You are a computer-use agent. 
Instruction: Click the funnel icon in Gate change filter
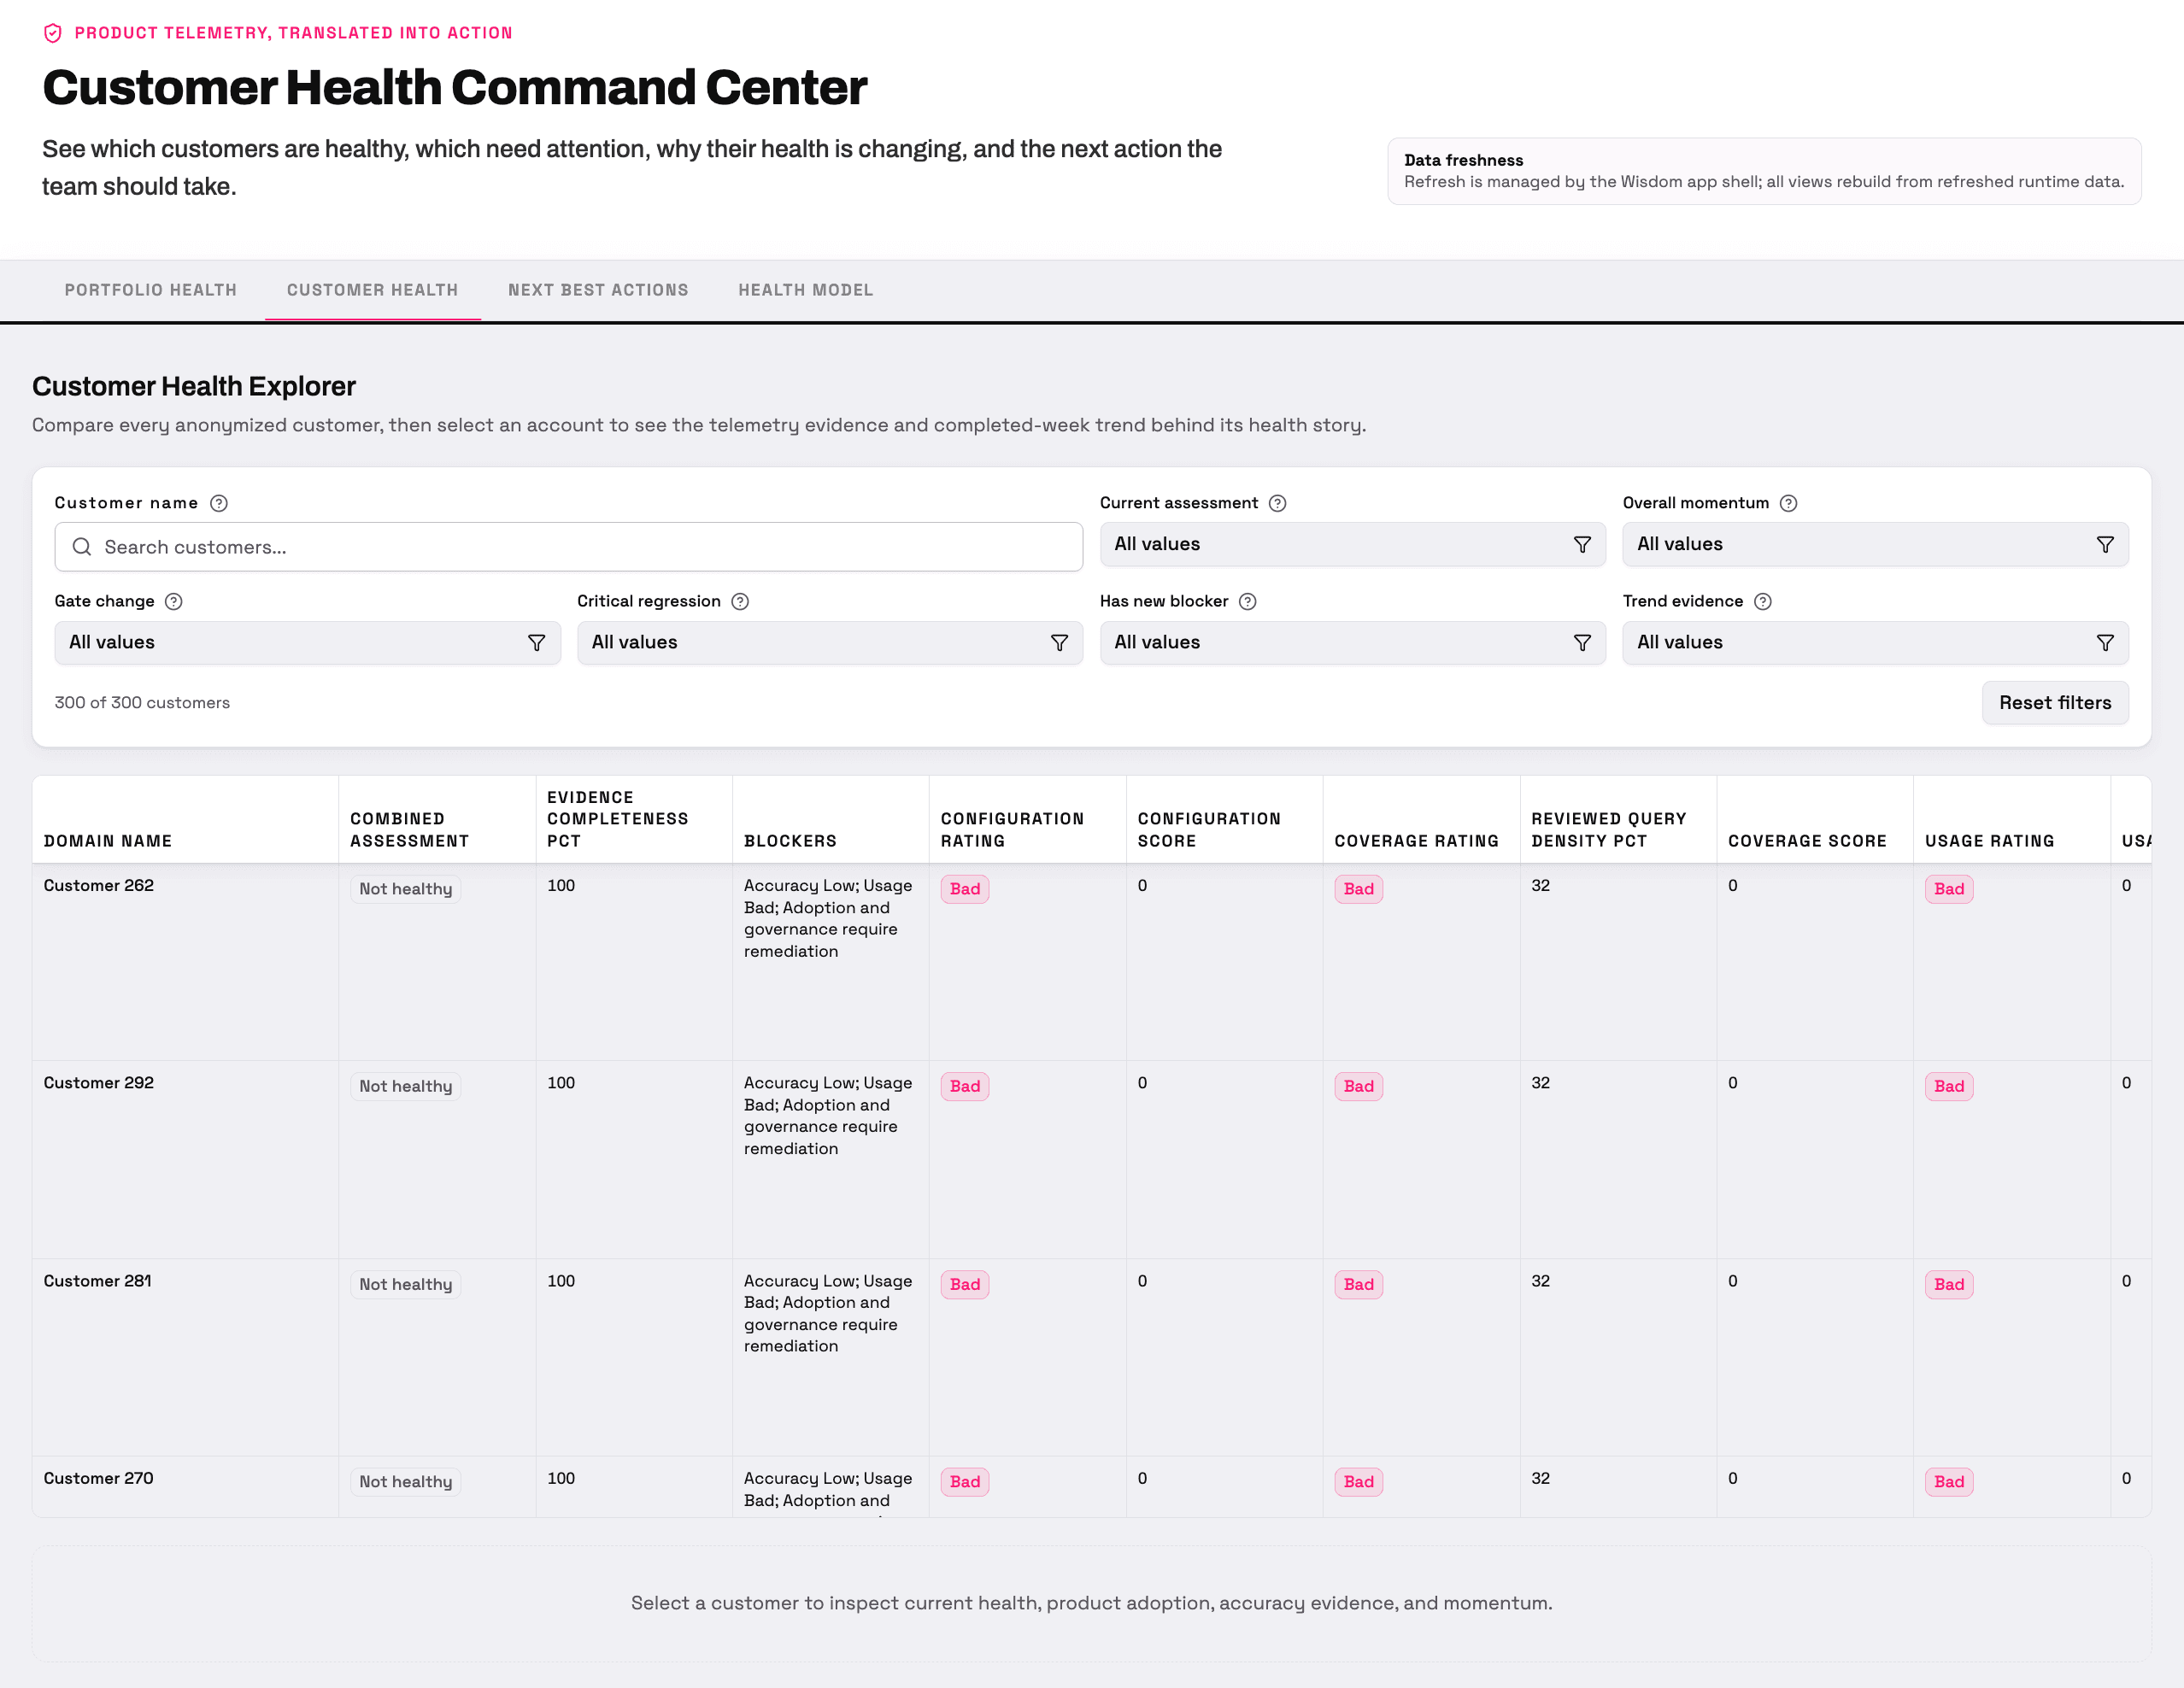tap(536, 642)
